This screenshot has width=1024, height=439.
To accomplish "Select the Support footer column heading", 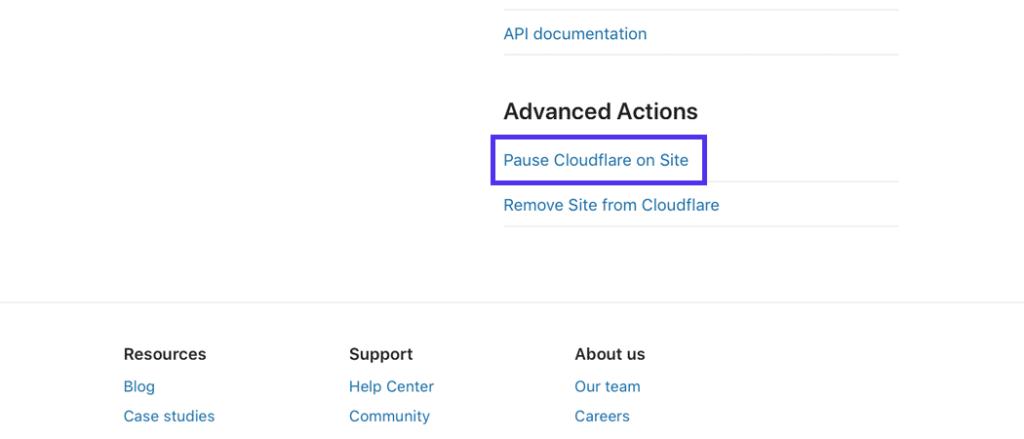I will point(381,354).
